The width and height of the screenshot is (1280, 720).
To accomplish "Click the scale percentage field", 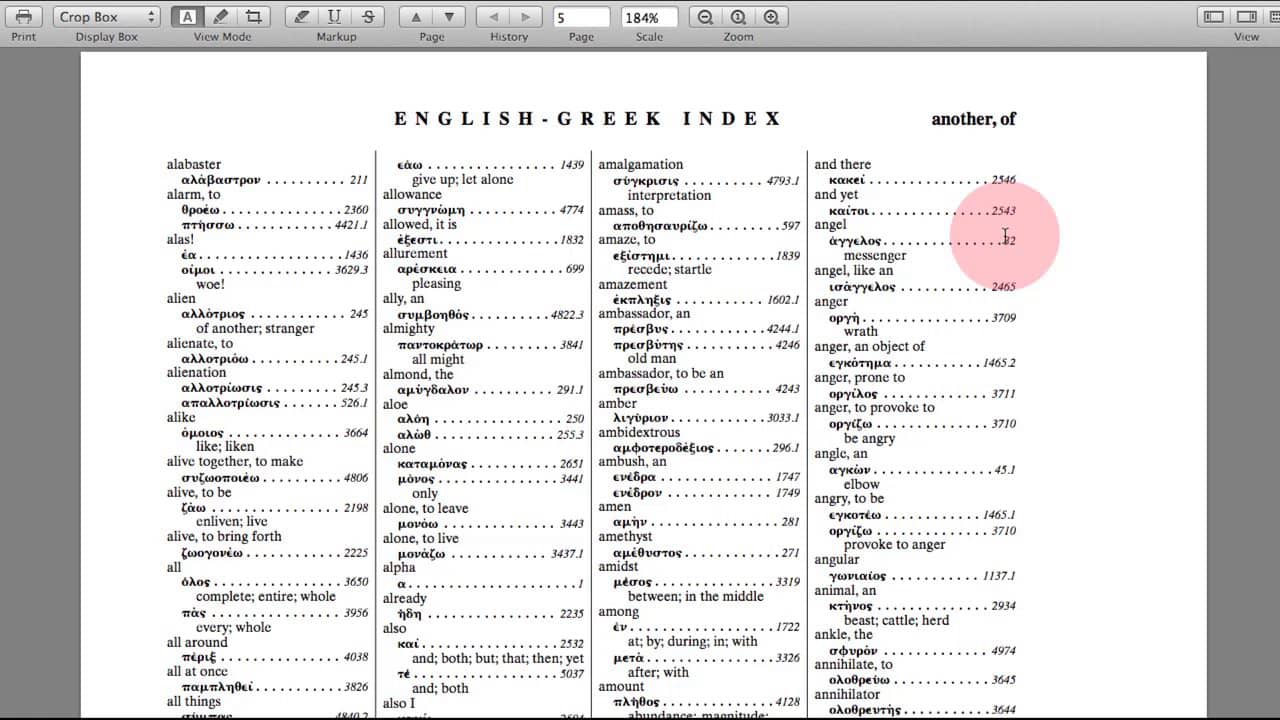I will click(649, 17).
